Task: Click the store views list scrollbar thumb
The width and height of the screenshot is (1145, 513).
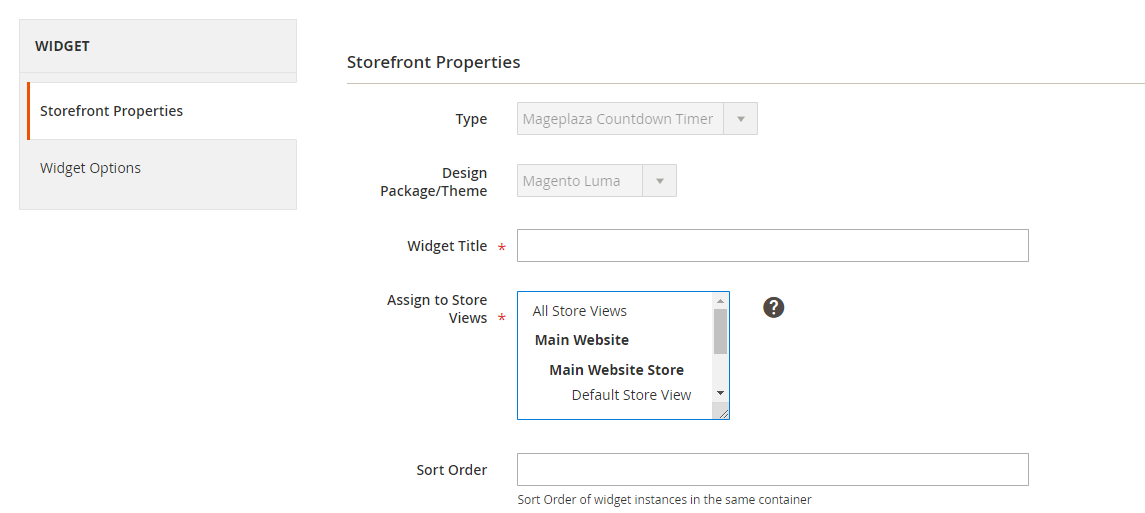Action: pyautogui.click(x=720, y=331)
